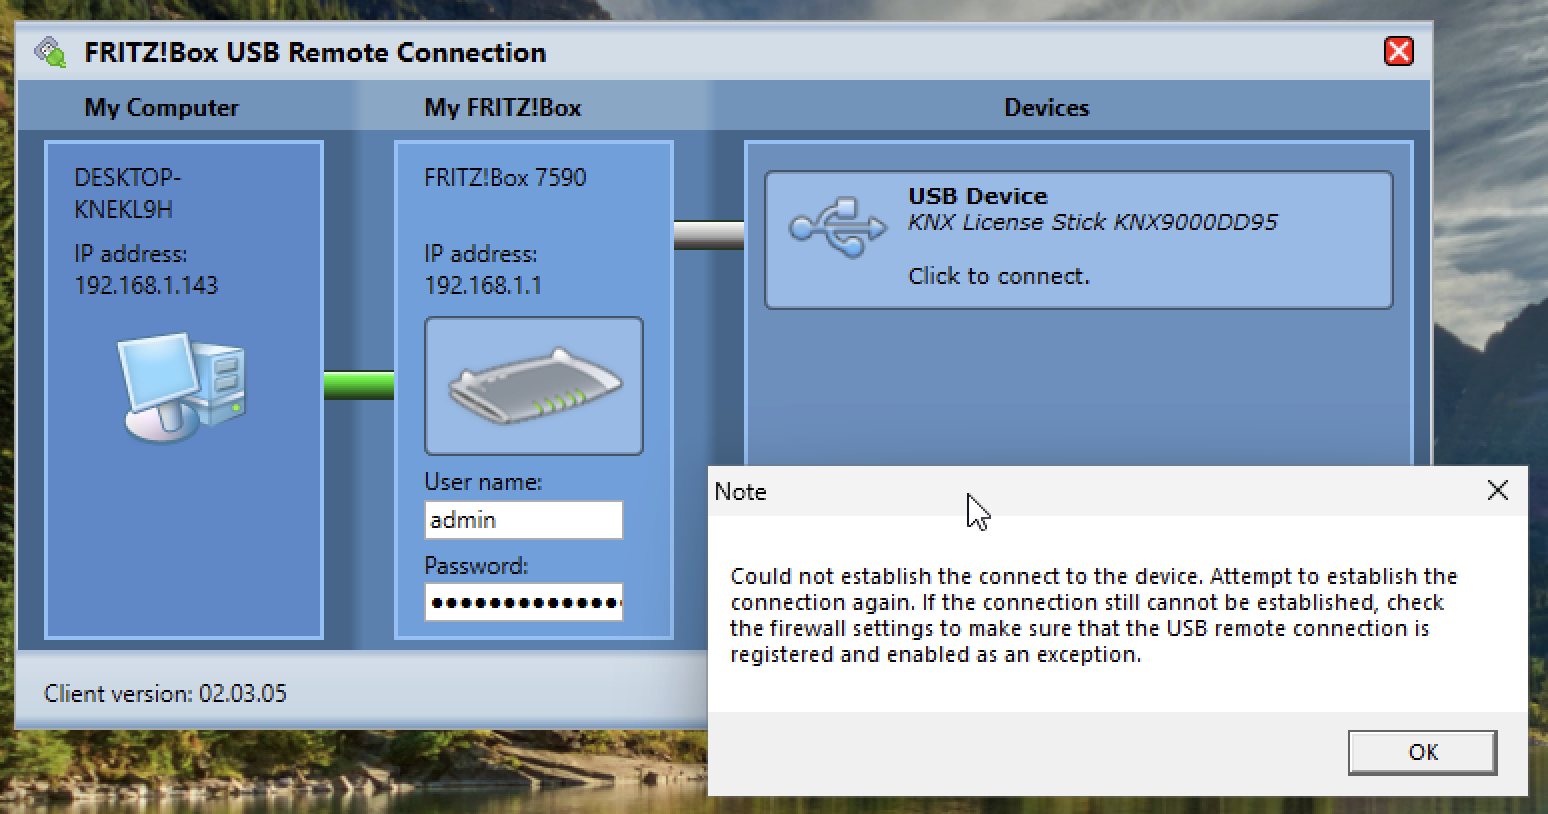1548x814 pixels.
Task: Click the 192.168.1.1 router IP address
Action: [482, 285]
